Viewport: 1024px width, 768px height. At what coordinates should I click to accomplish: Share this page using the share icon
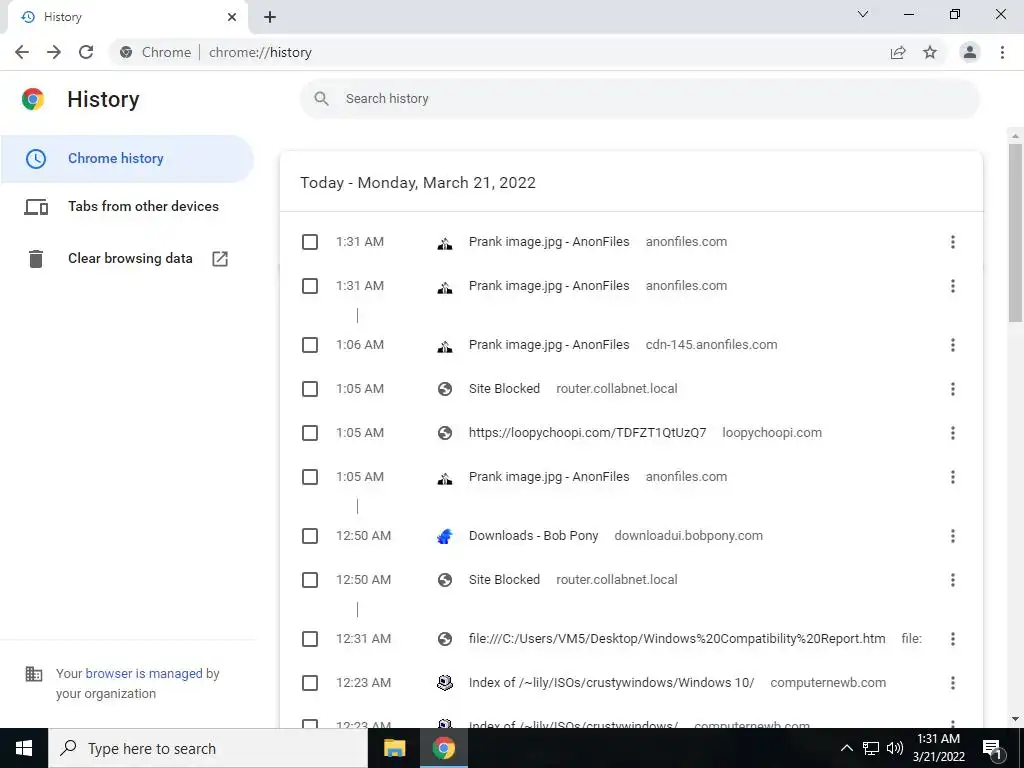coord(898,52)
